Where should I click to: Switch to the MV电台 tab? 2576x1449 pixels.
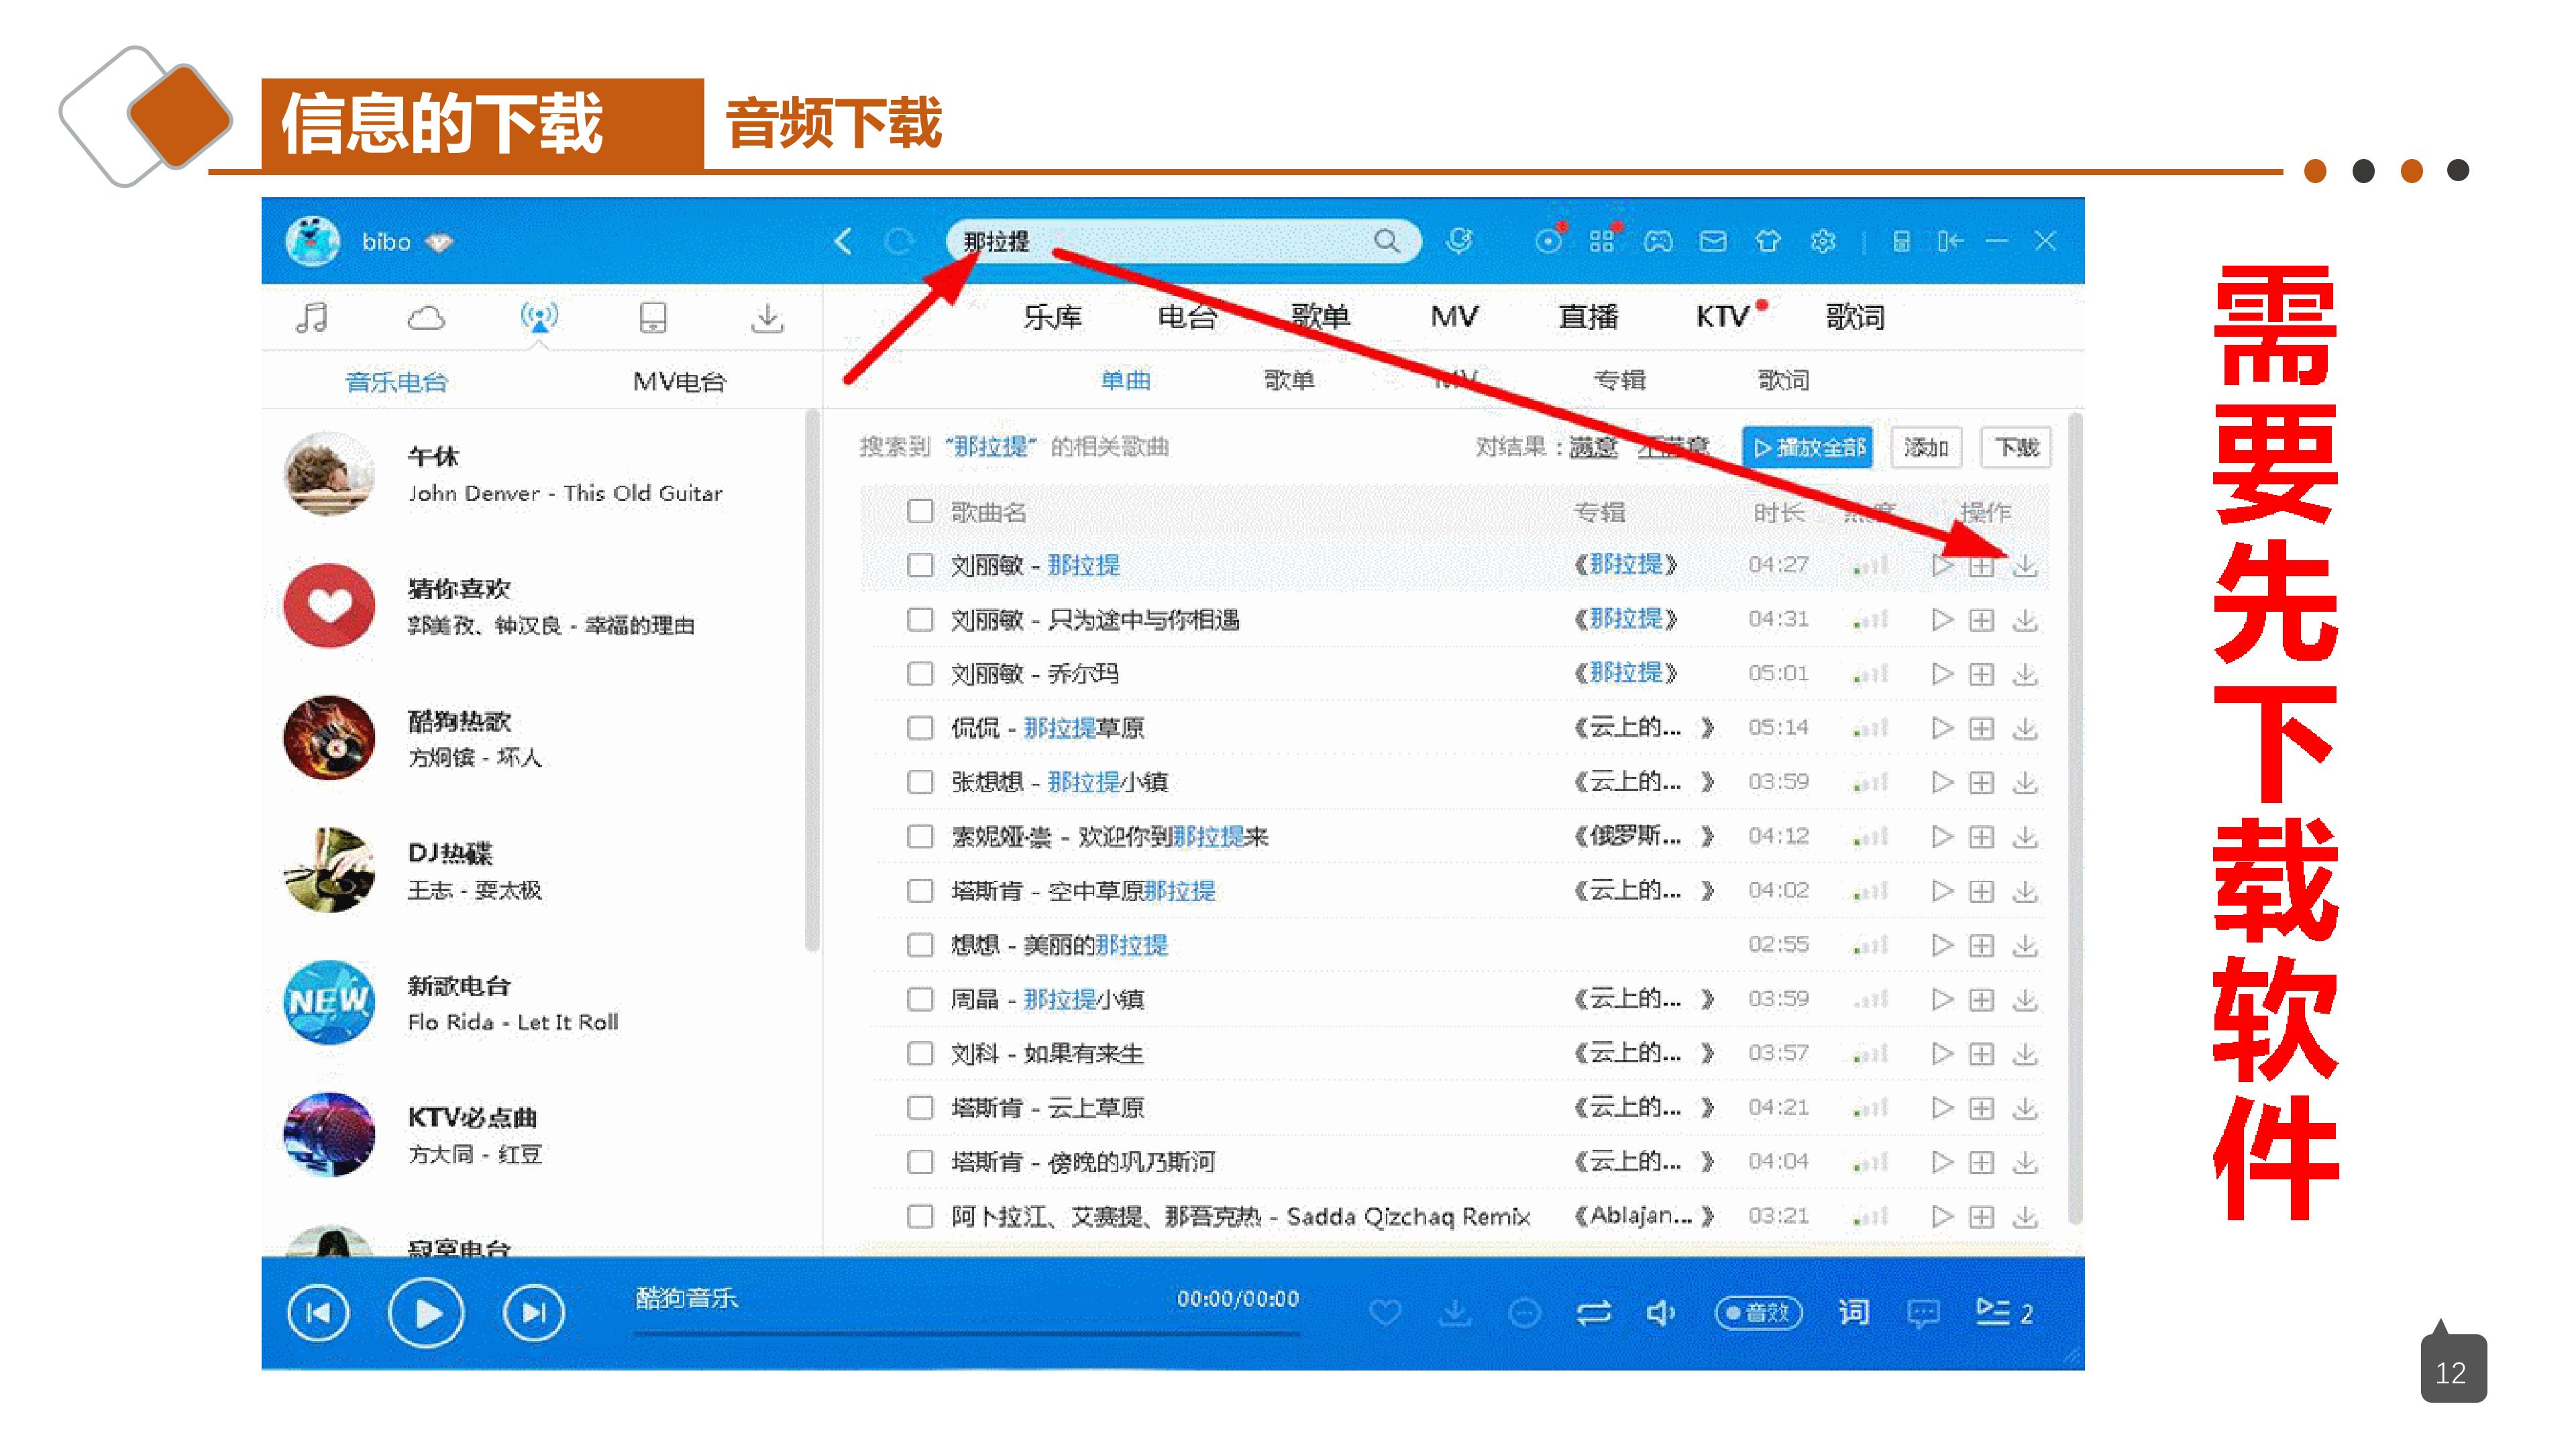pos(680,381)
